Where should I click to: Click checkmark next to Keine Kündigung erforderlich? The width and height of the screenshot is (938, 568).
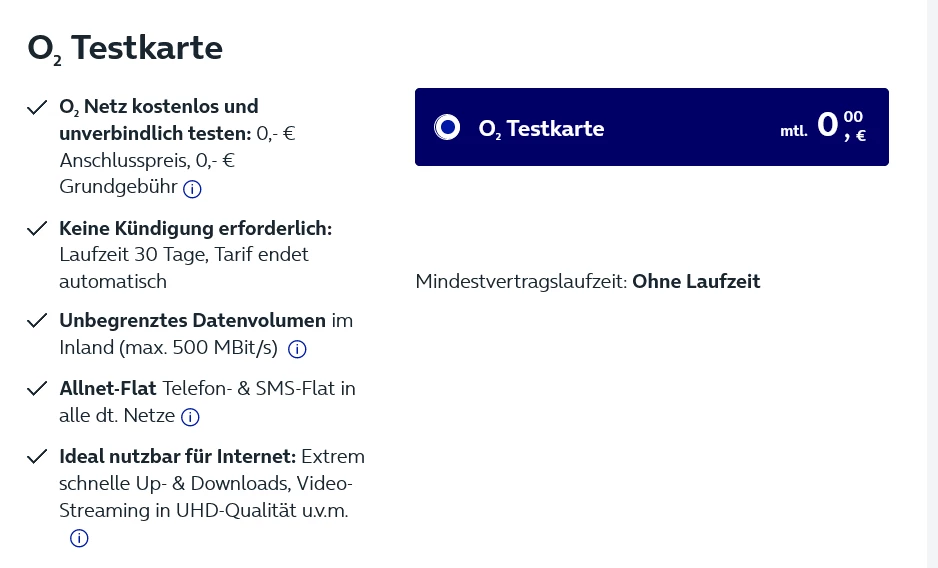pos(37,229)
